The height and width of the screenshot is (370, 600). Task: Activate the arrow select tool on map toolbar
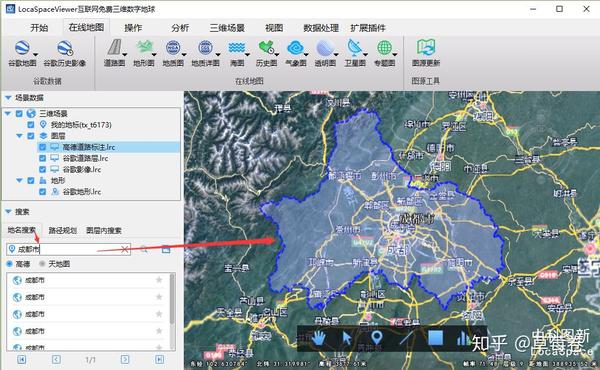coord(347,338)
